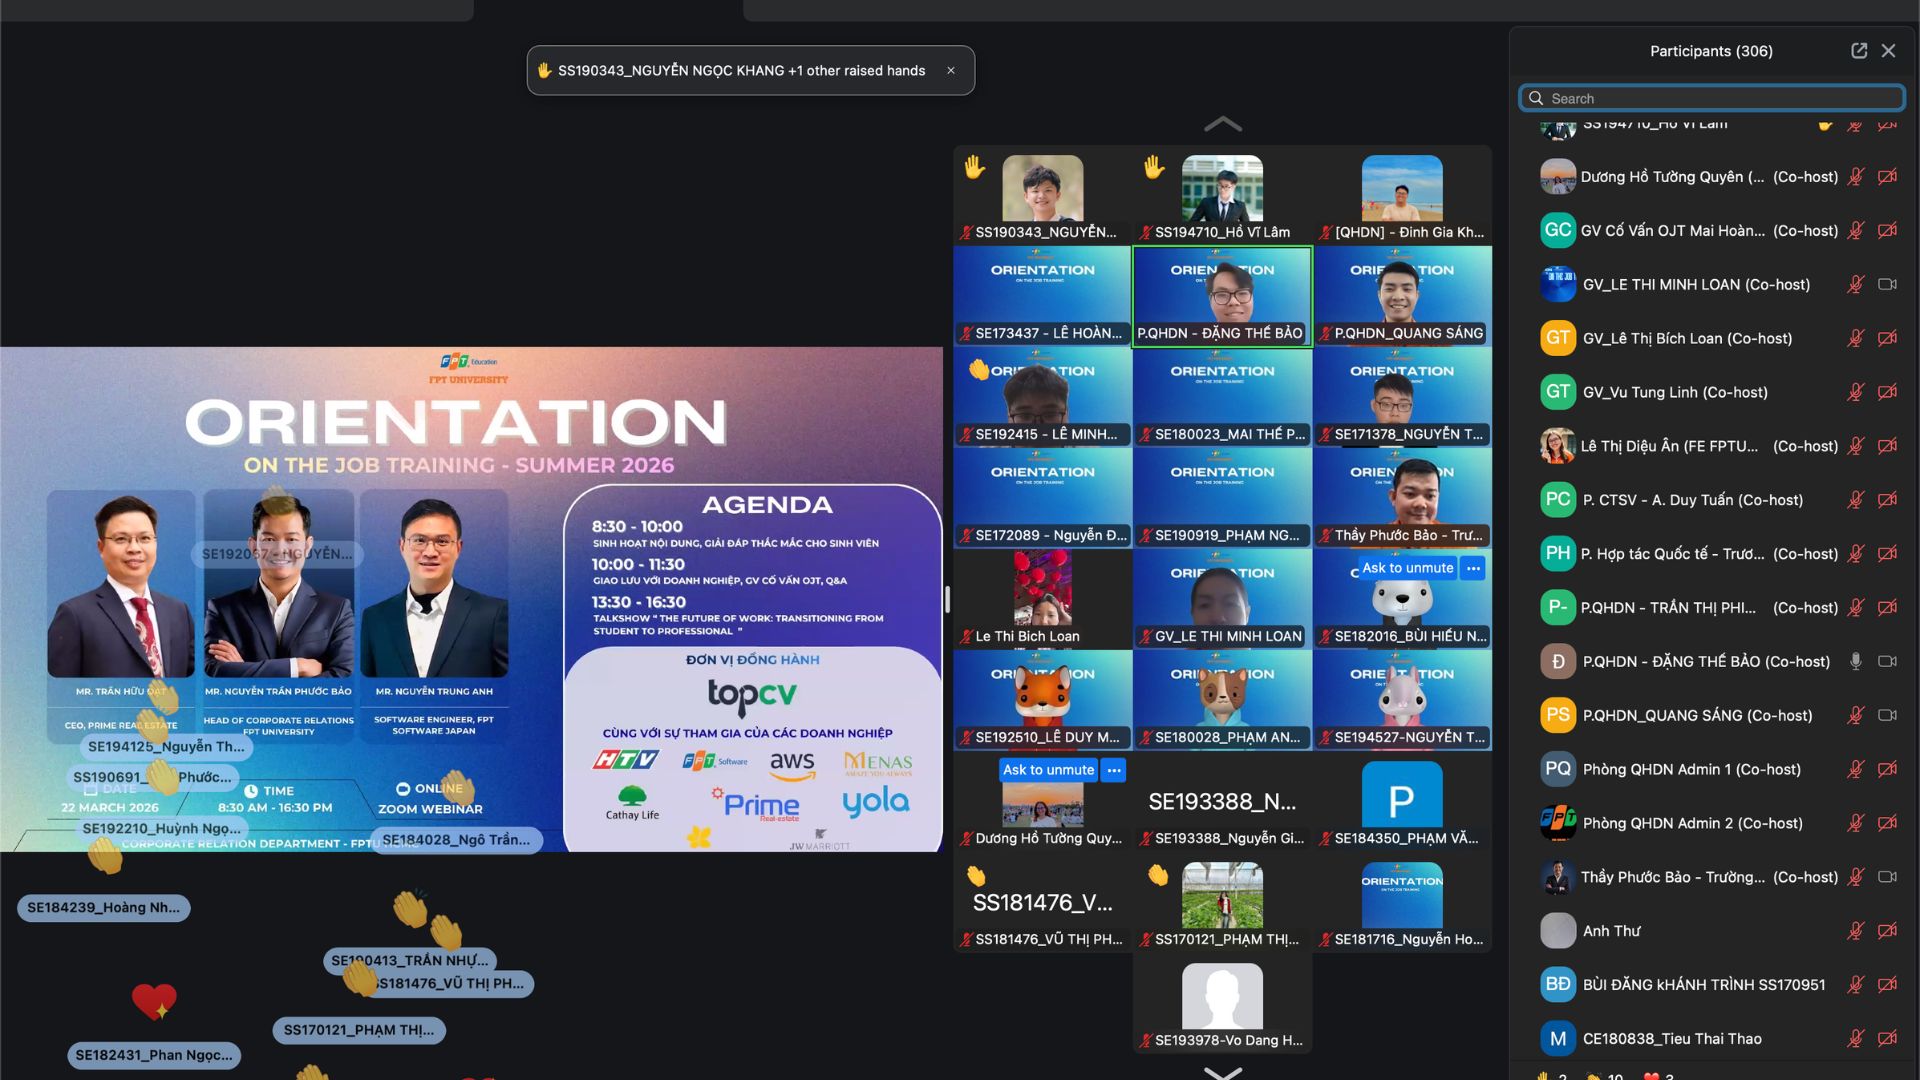Pop out the Participants panel
1920x1080 pixels.
(x=1859, y=51)
